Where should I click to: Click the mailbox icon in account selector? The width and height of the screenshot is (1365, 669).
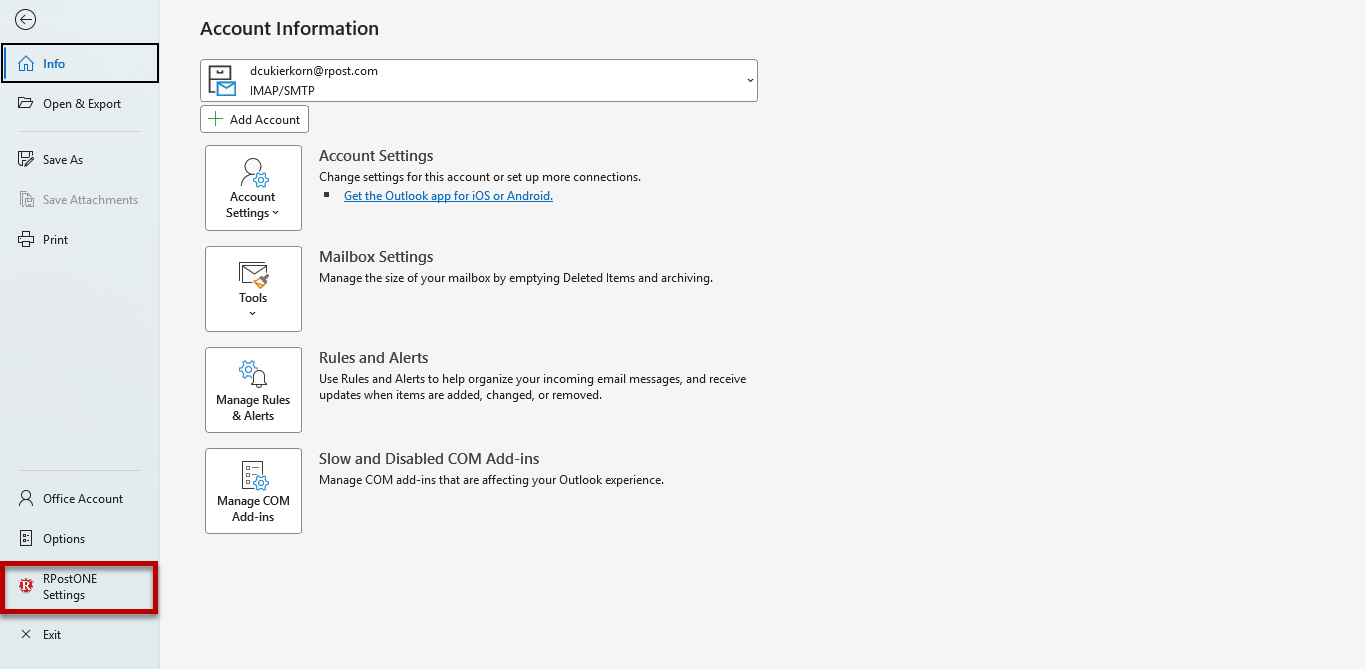(x=222, y=81)
